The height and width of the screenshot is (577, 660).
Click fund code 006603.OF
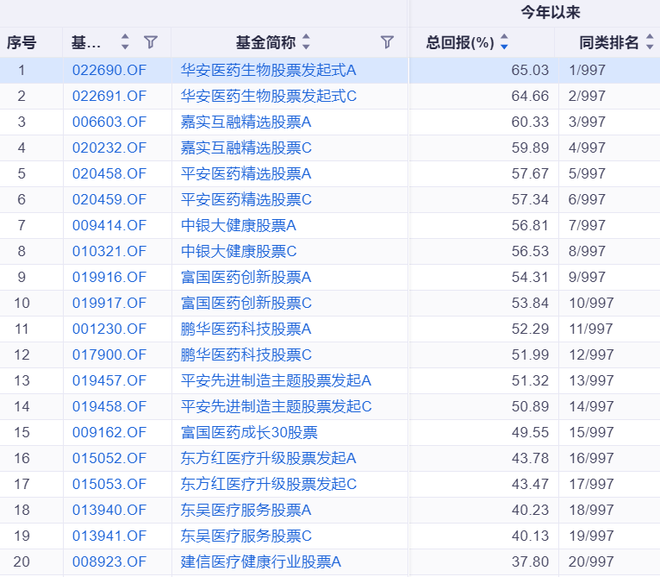[x=109, y=122]
